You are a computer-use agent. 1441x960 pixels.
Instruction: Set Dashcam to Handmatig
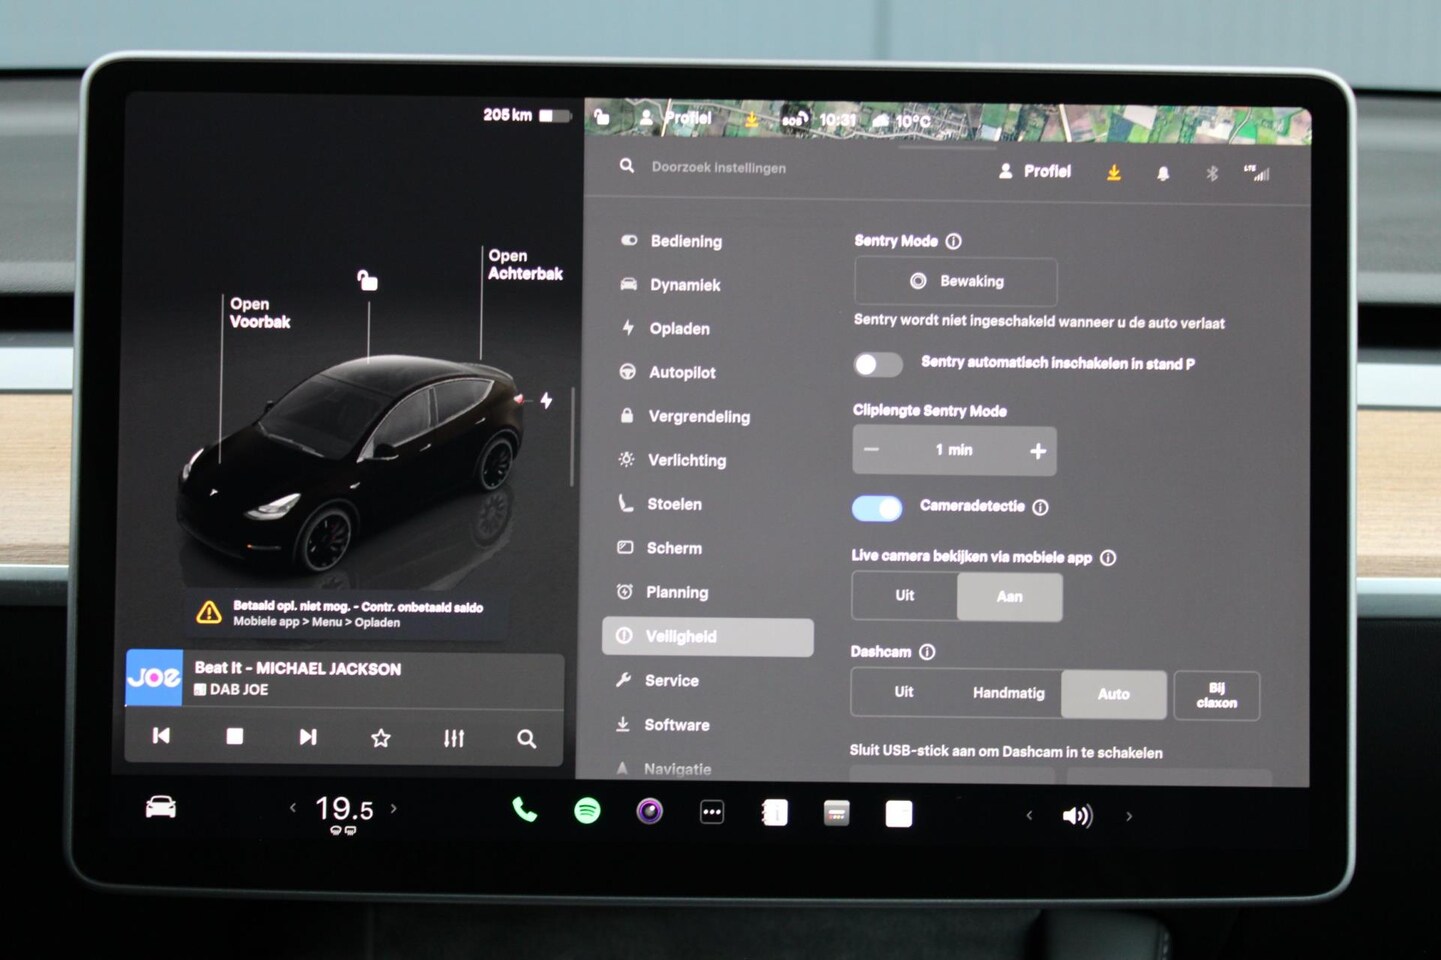1008,693
